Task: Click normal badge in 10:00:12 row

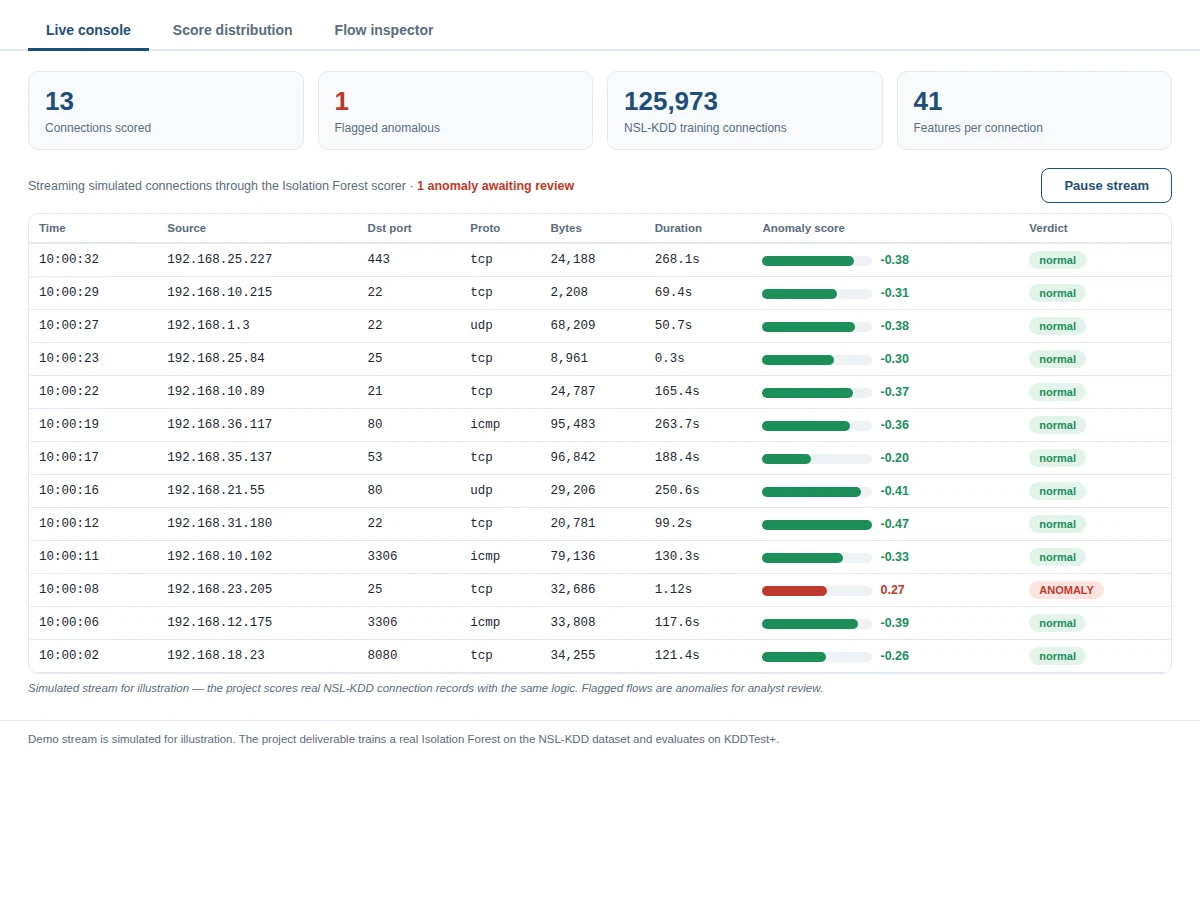Action: point(1057,524)
